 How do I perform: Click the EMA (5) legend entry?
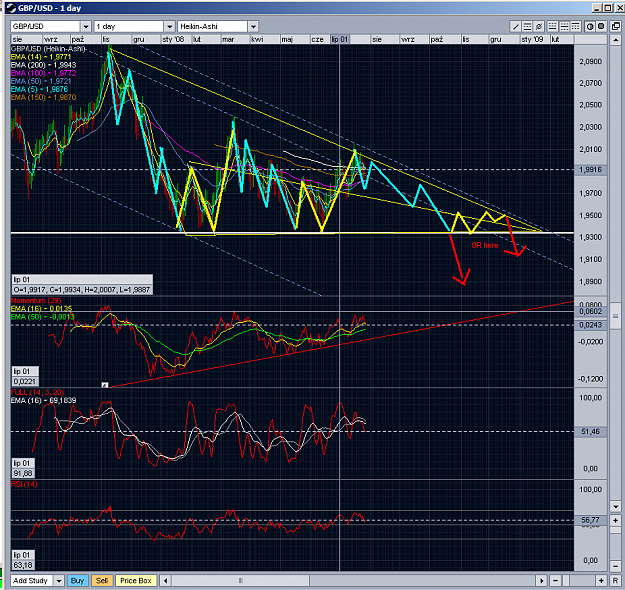(39, 89)
